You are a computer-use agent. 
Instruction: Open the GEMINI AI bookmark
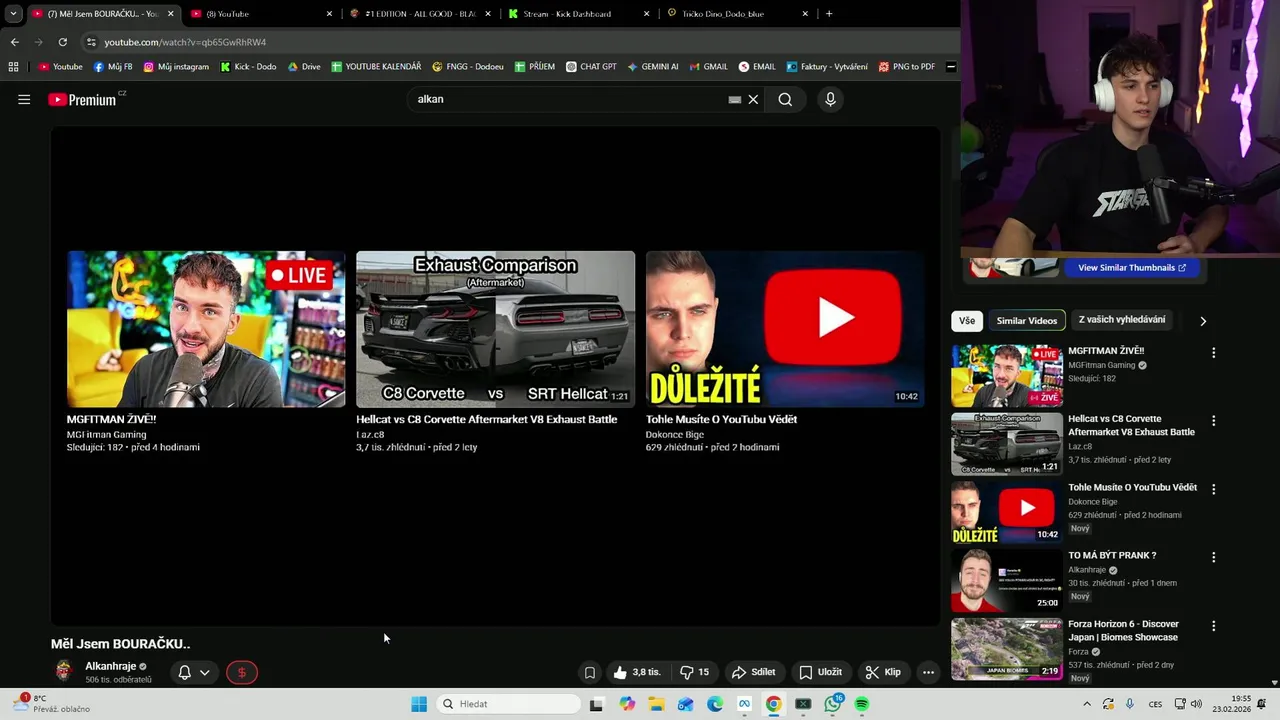pos(653,67)
